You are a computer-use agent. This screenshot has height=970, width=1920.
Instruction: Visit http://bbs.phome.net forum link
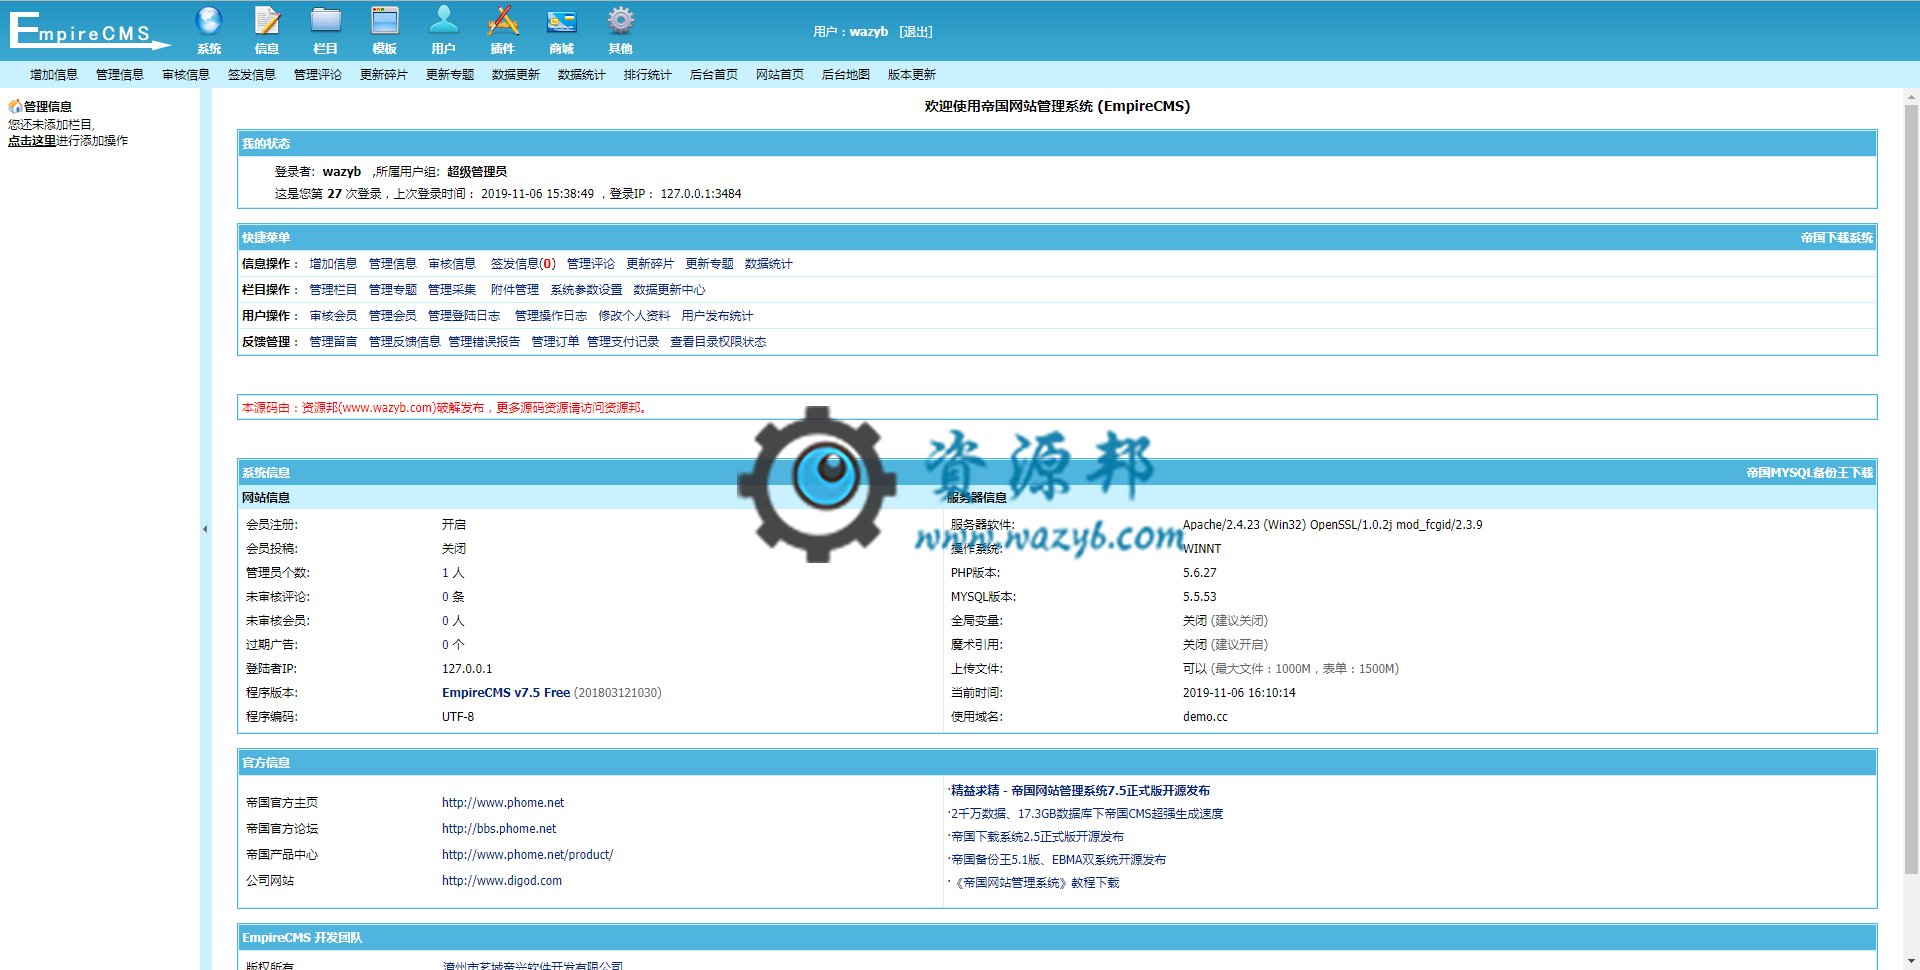(499, 829)
